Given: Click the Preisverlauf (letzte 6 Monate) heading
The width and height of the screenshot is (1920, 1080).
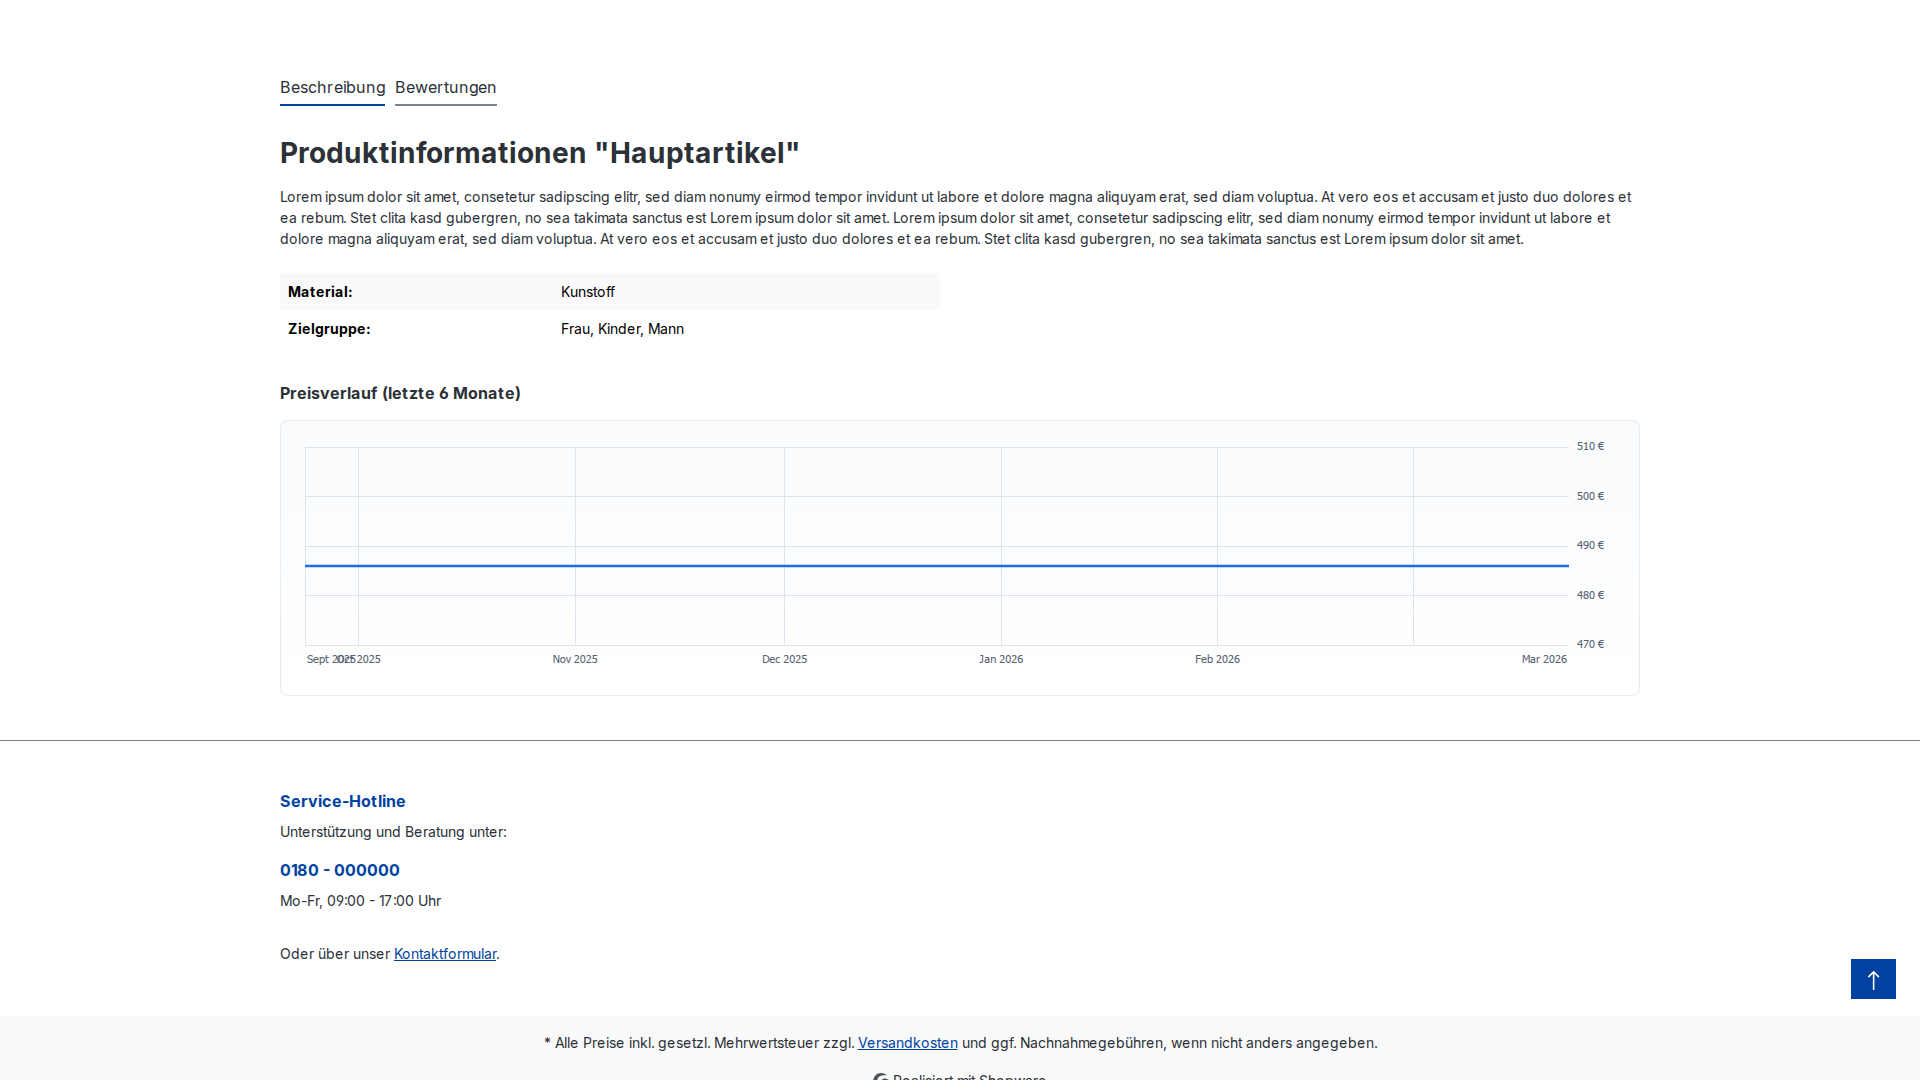Looking at the screenshot, I should (400, 393).
